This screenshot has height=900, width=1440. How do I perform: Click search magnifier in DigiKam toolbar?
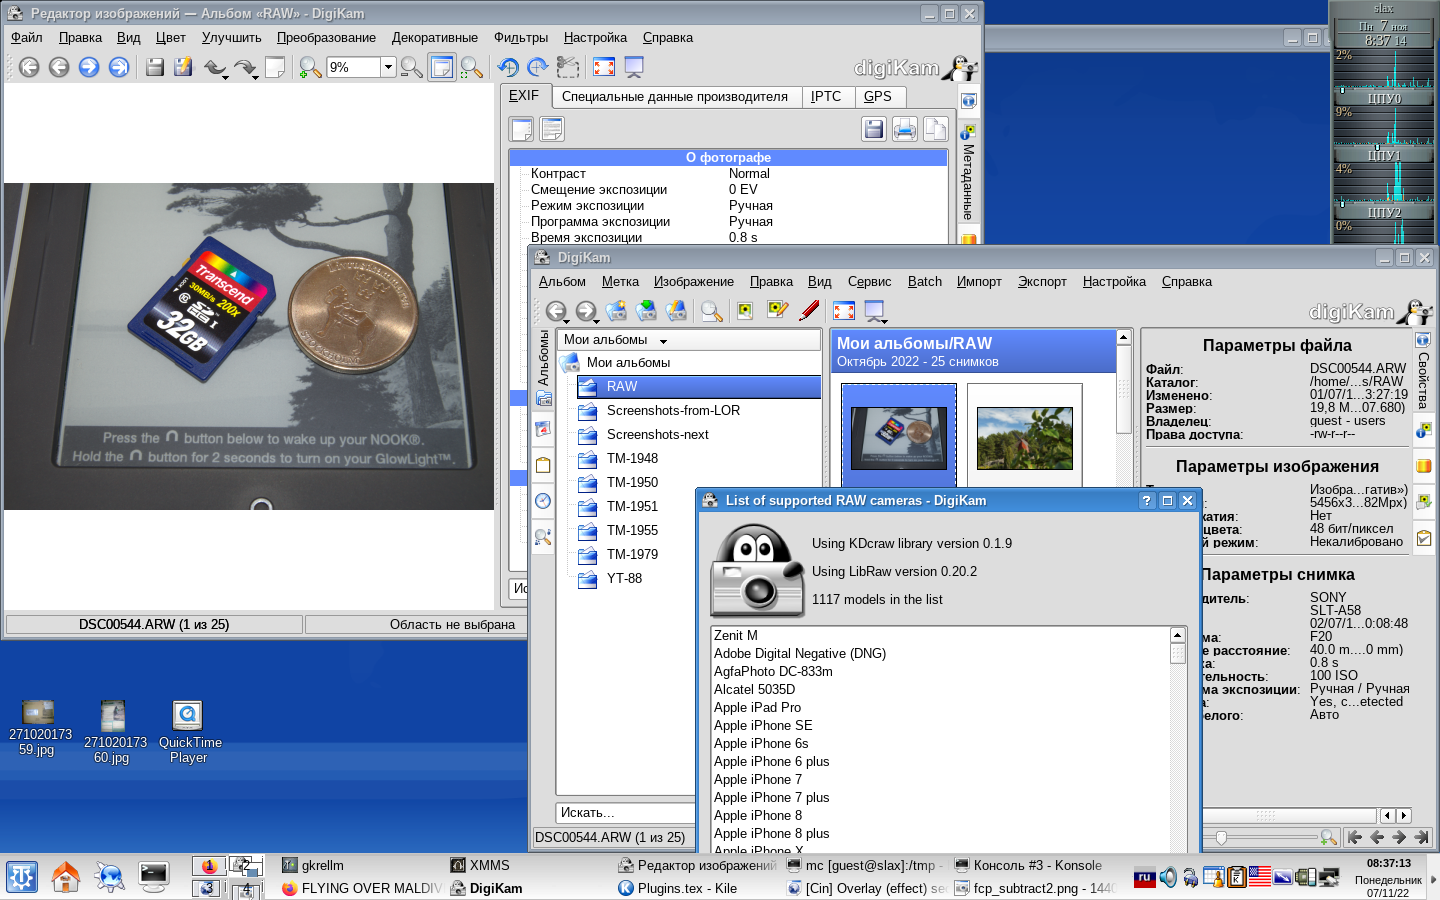click(x=712, y=311)
